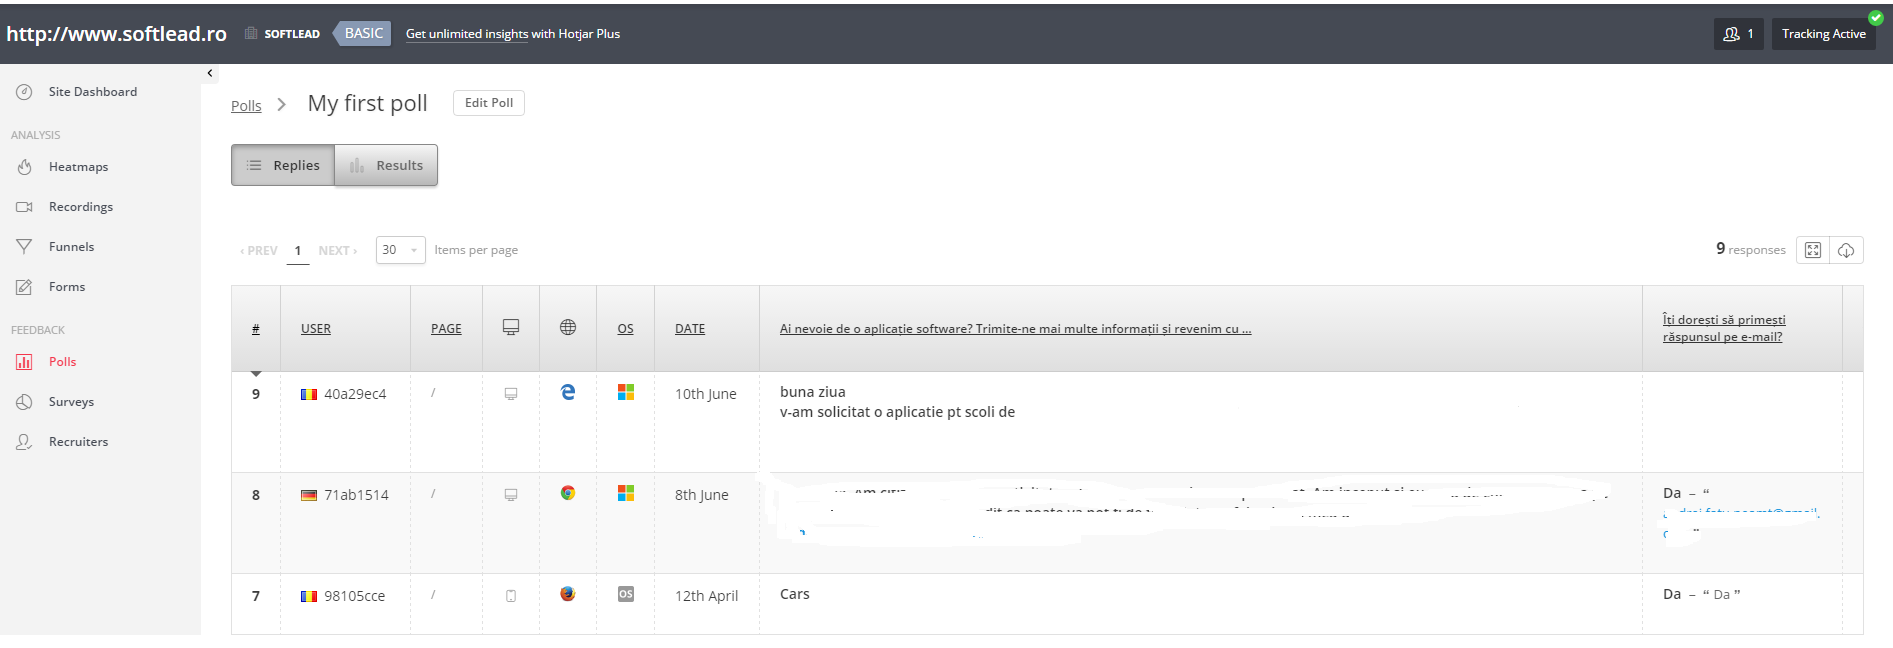The width and height of the screenshot is (1893, 648).
Task: Open Surveys in the sidebar
Action: (x=71, y=402)
